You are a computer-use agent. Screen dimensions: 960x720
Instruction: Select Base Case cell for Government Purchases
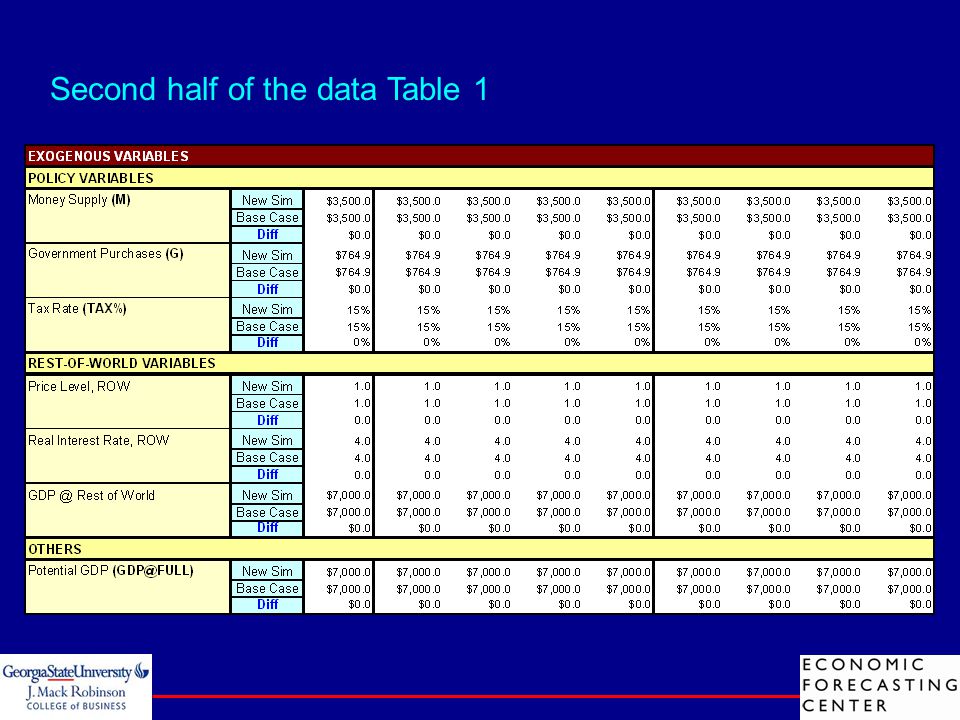click(x=267, y=272)
